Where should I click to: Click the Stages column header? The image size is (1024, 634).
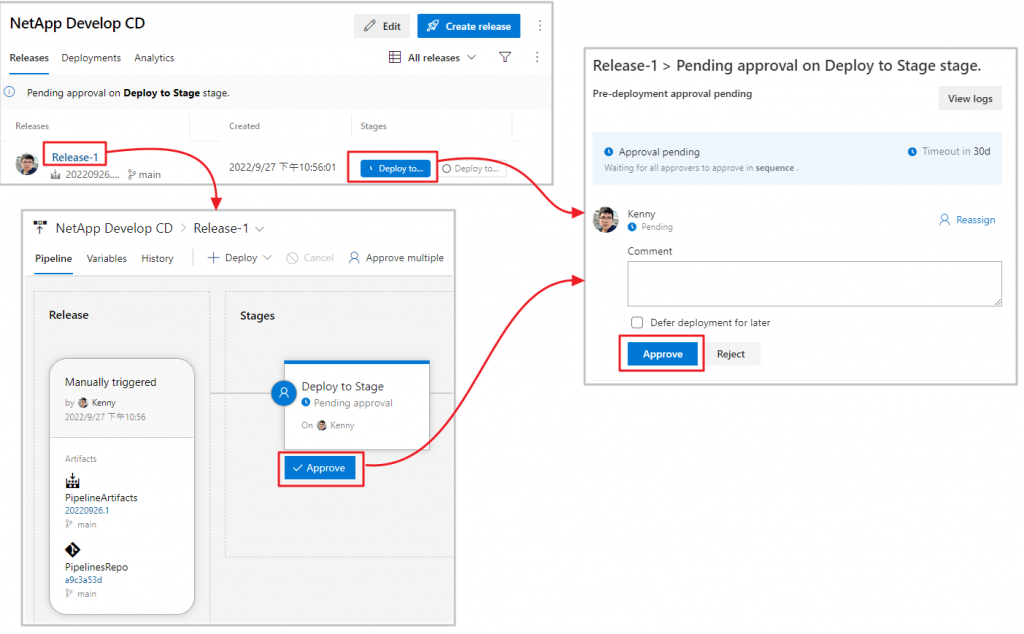374,126
